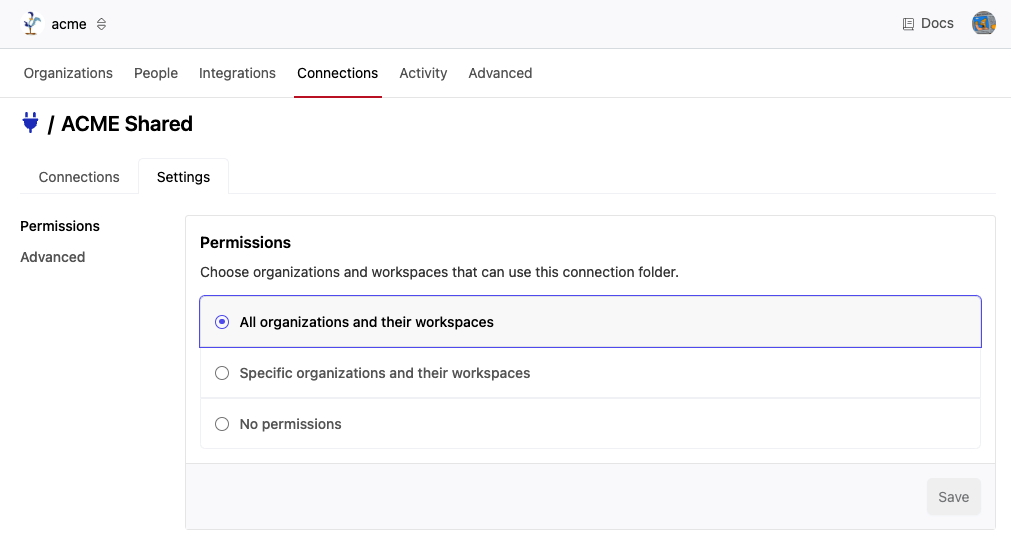Switch to the Connections sub-tab

(79, 177)
